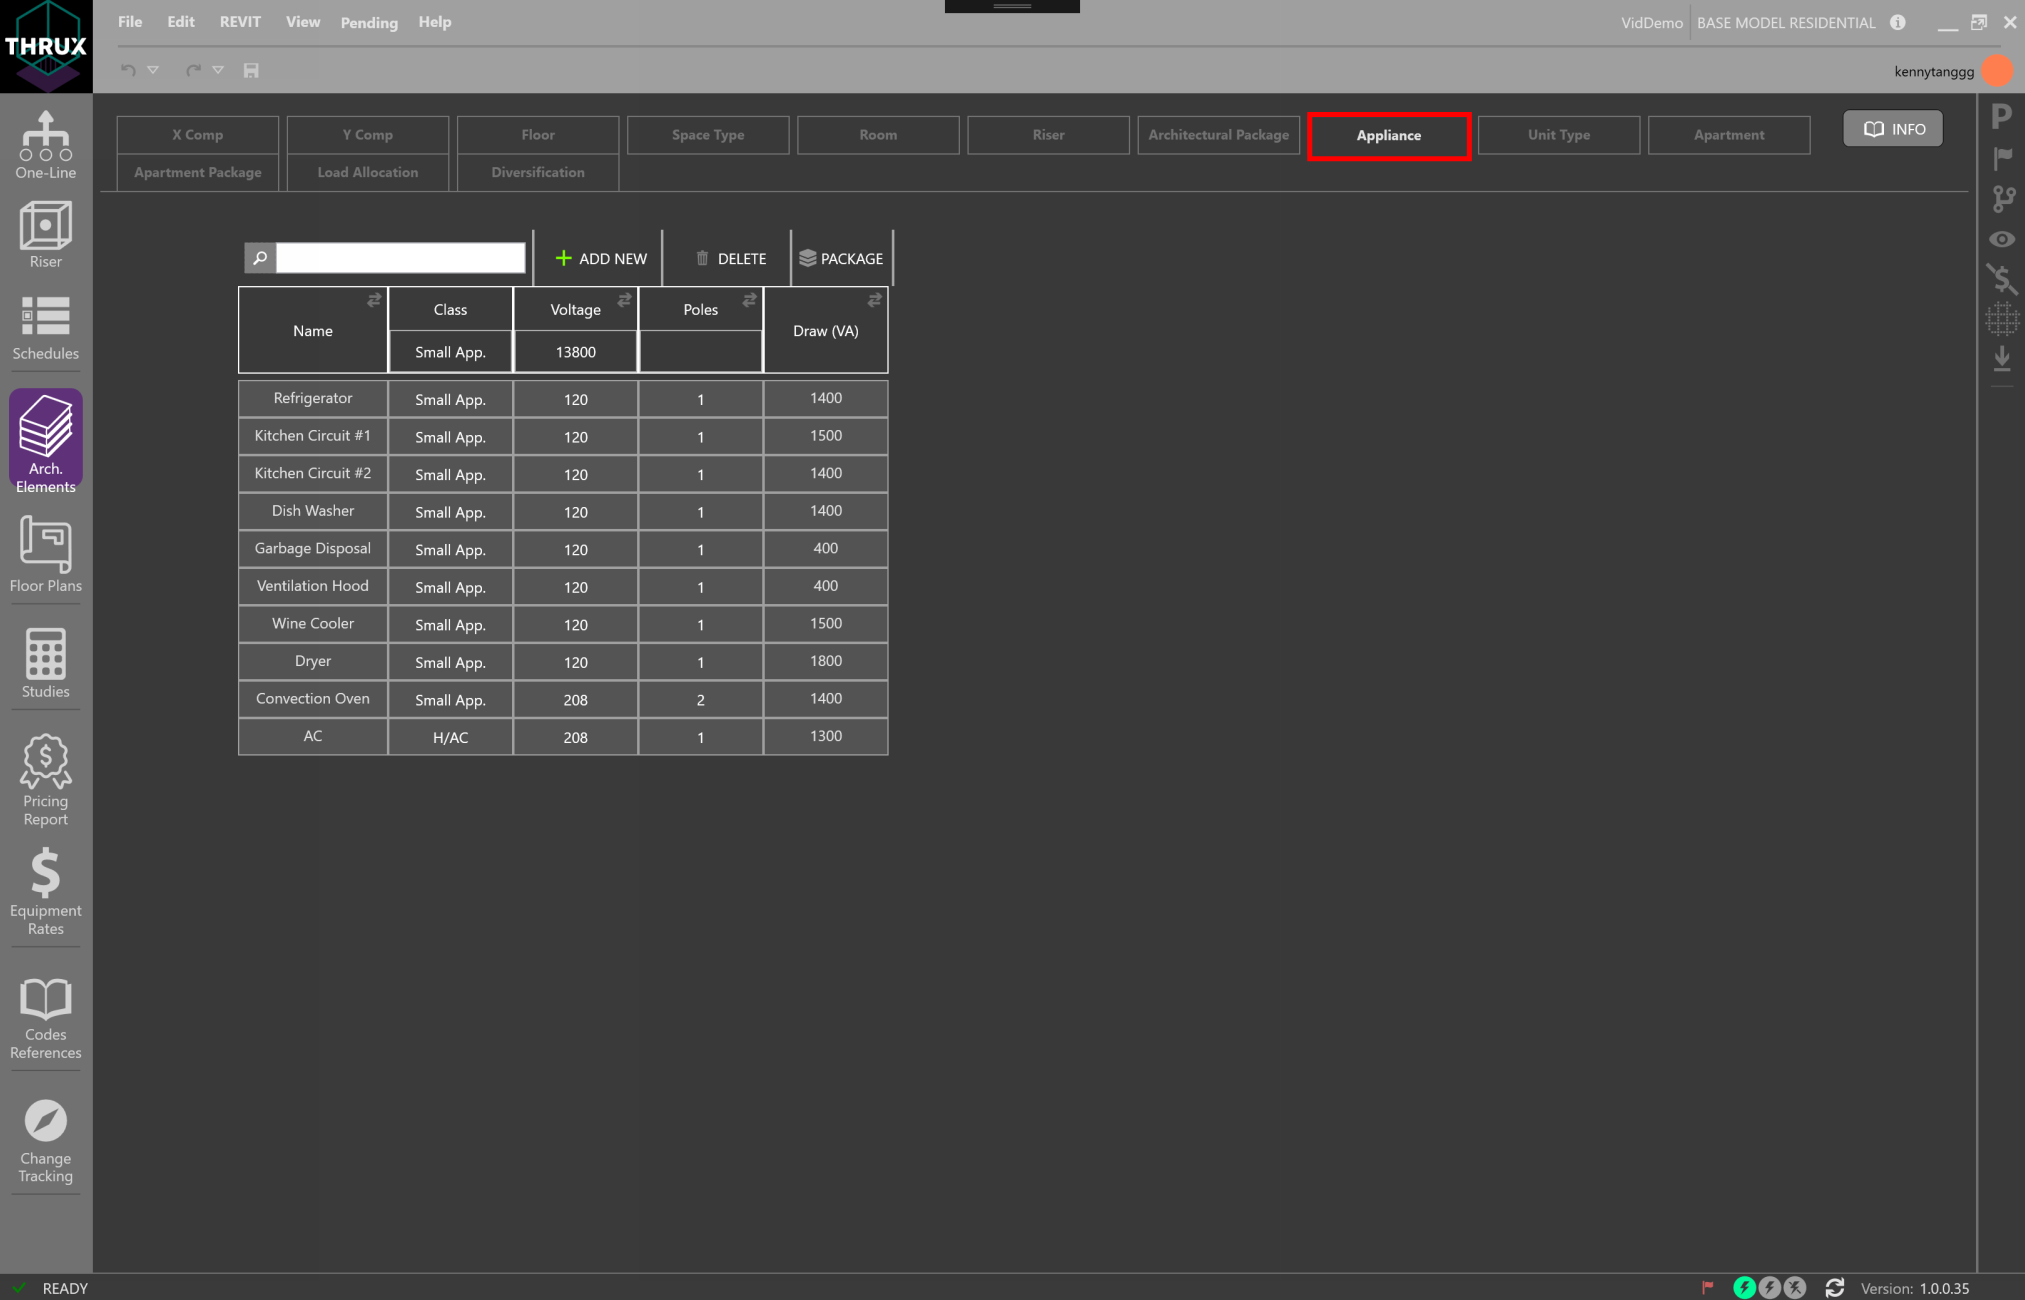Click the refresh sync icon in status bar

coord(1834,1288)
